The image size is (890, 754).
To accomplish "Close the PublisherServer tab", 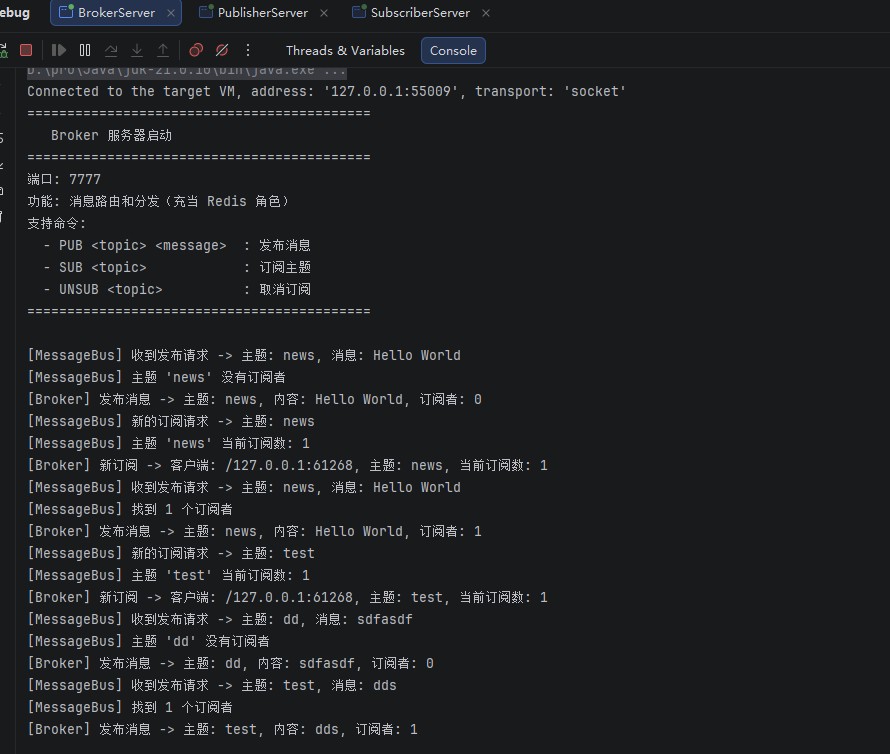I will (324, 13).
